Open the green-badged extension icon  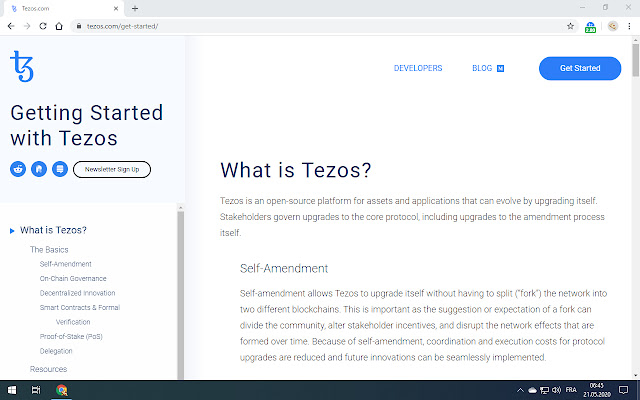(x=590, y=27)
